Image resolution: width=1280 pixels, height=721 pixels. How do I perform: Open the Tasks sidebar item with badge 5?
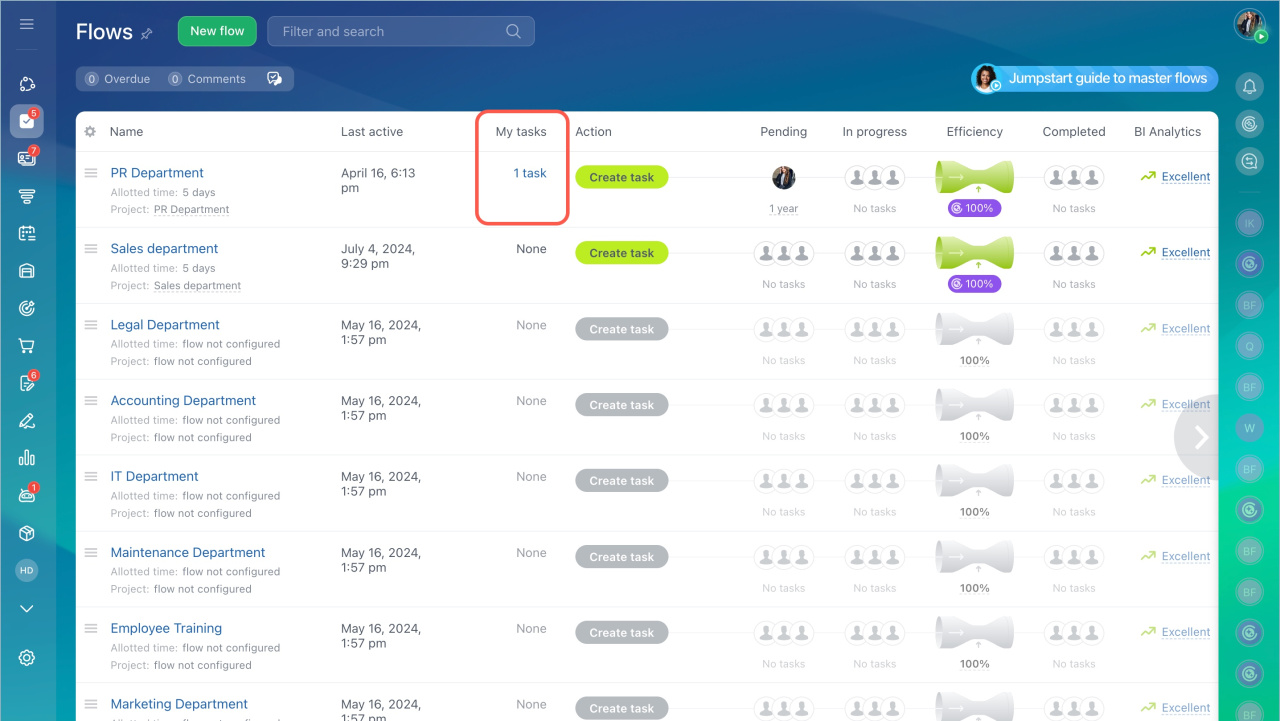pyautogui.click(x=27, y=121)
